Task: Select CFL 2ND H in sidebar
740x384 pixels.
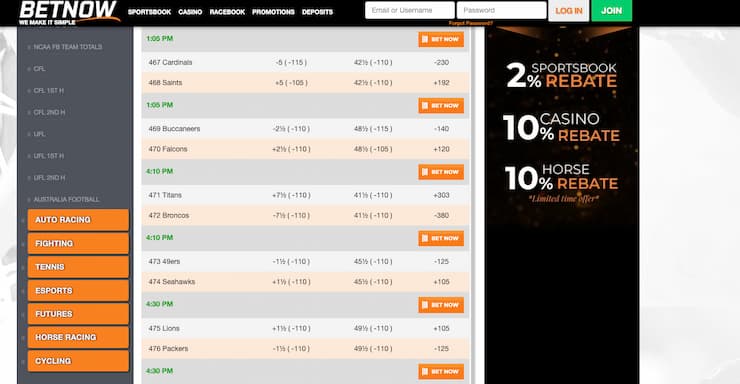Action: tap(49, 112)
